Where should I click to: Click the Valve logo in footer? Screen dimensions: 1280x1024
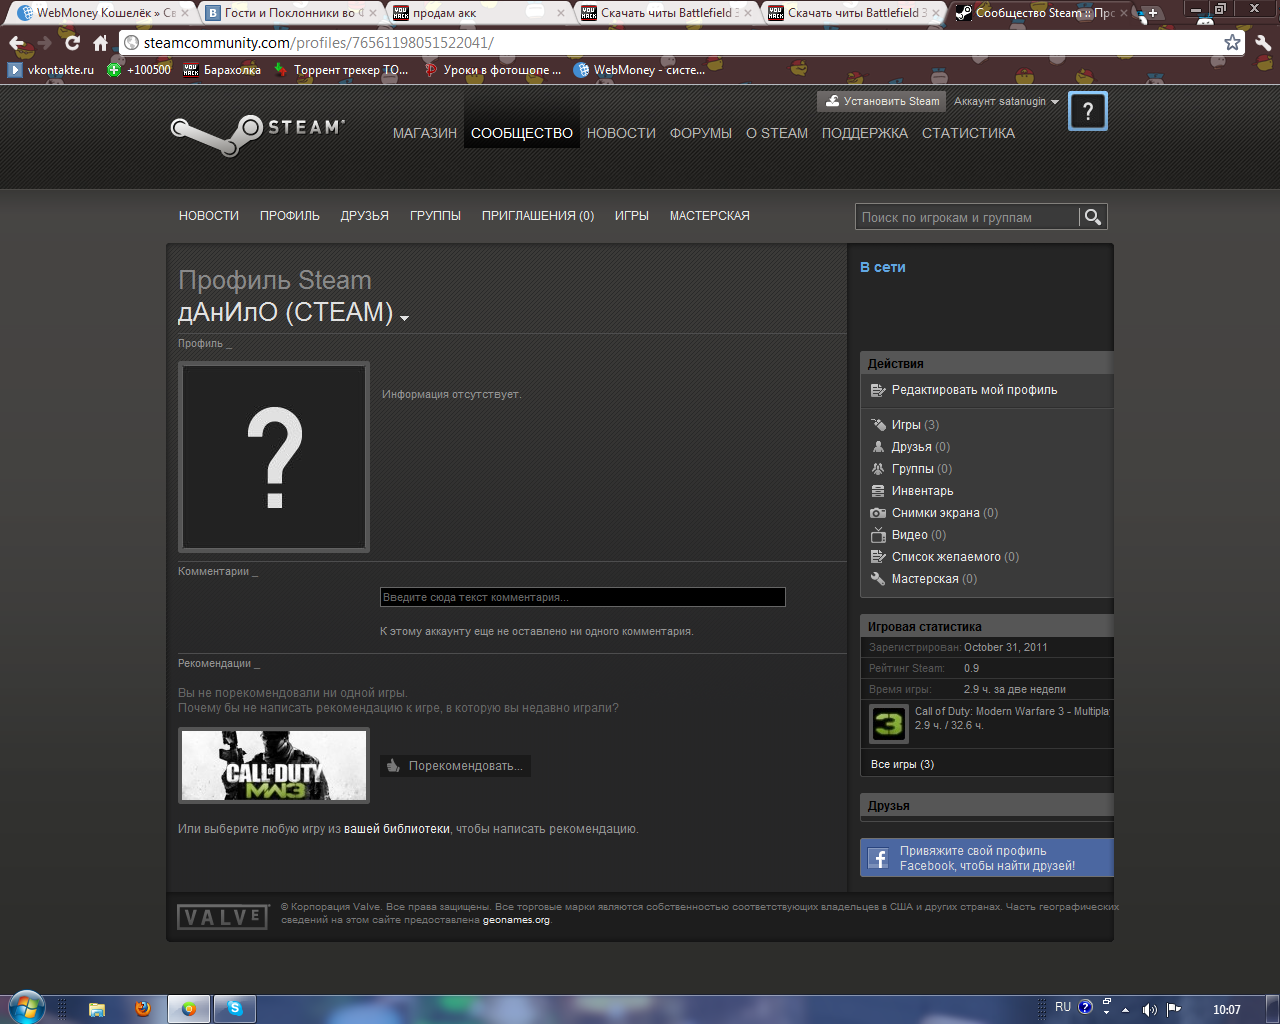[223, 917]
